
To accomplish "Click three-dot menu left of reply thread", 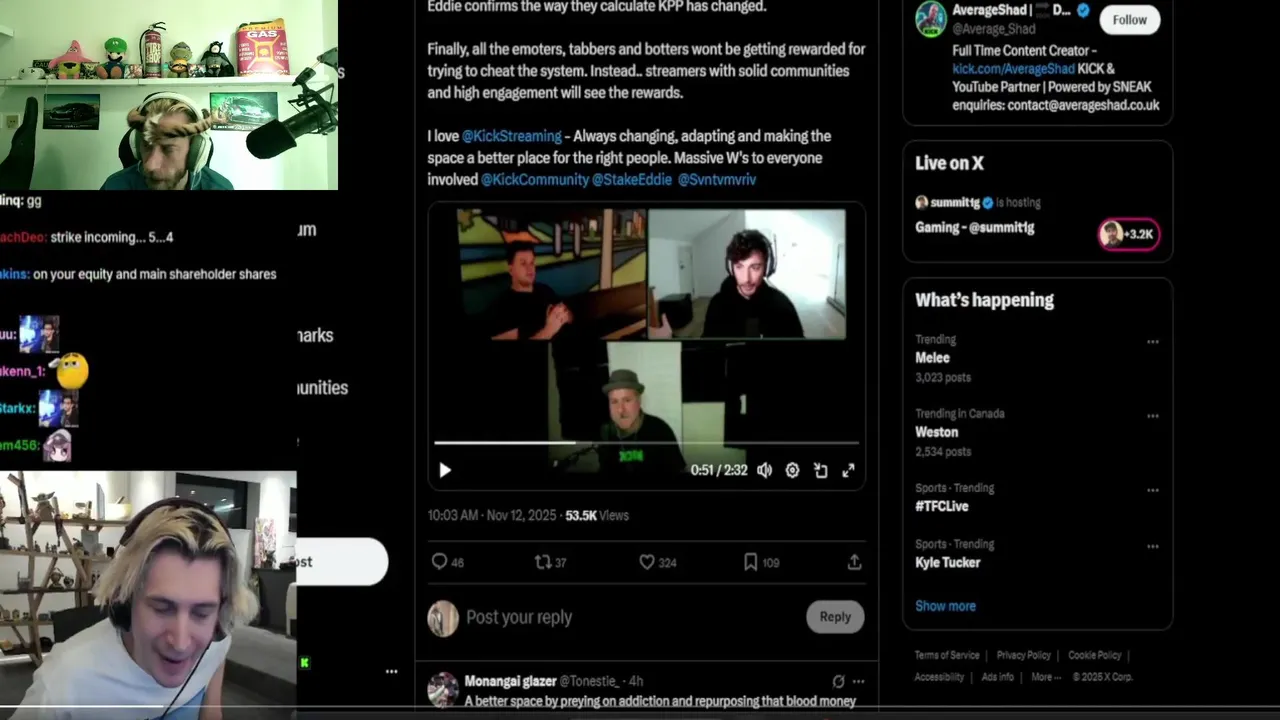I will pyautogui.click(x=391, y=671).
